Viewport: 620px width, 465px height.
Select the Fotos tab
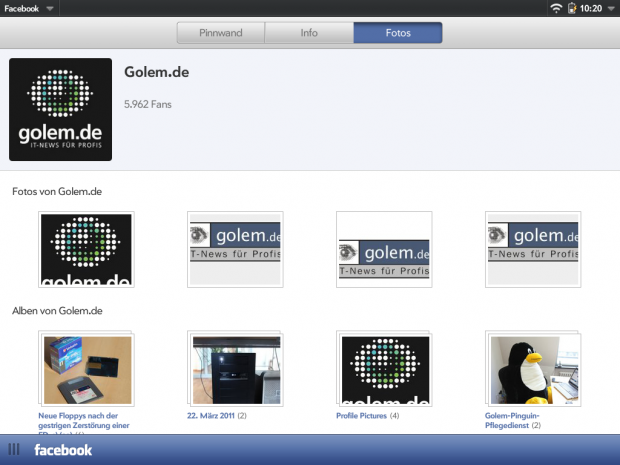coord(398,33)
